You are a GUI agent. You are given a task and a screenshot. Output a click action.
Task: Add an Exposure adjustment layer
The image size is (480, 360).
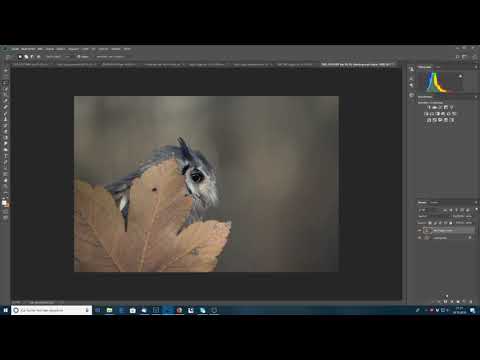446,107
